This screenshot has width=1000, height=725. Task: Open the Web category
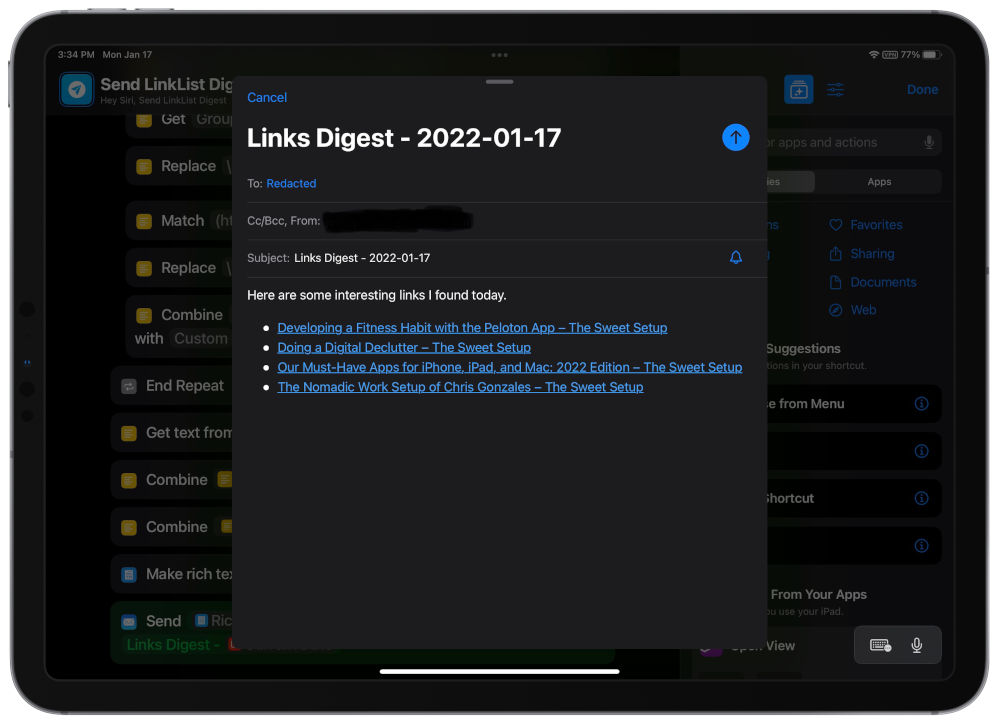click(853, 310)
